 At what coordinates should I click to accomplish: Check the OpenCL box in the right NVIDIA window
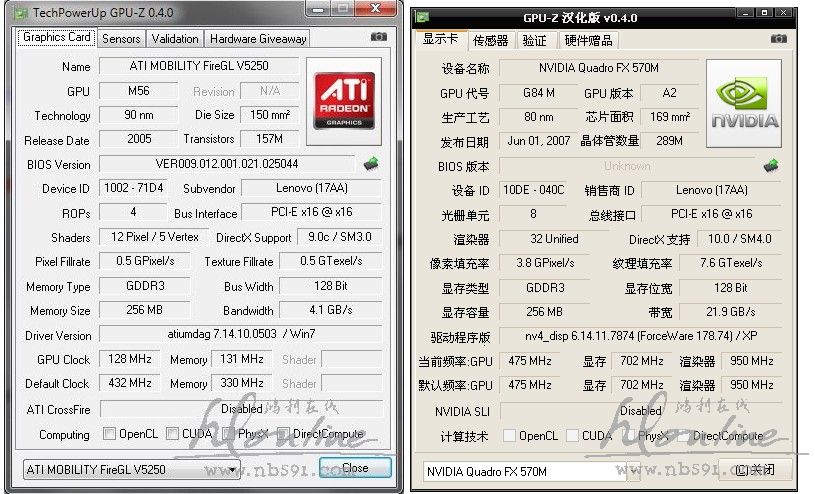click(509, 436)
